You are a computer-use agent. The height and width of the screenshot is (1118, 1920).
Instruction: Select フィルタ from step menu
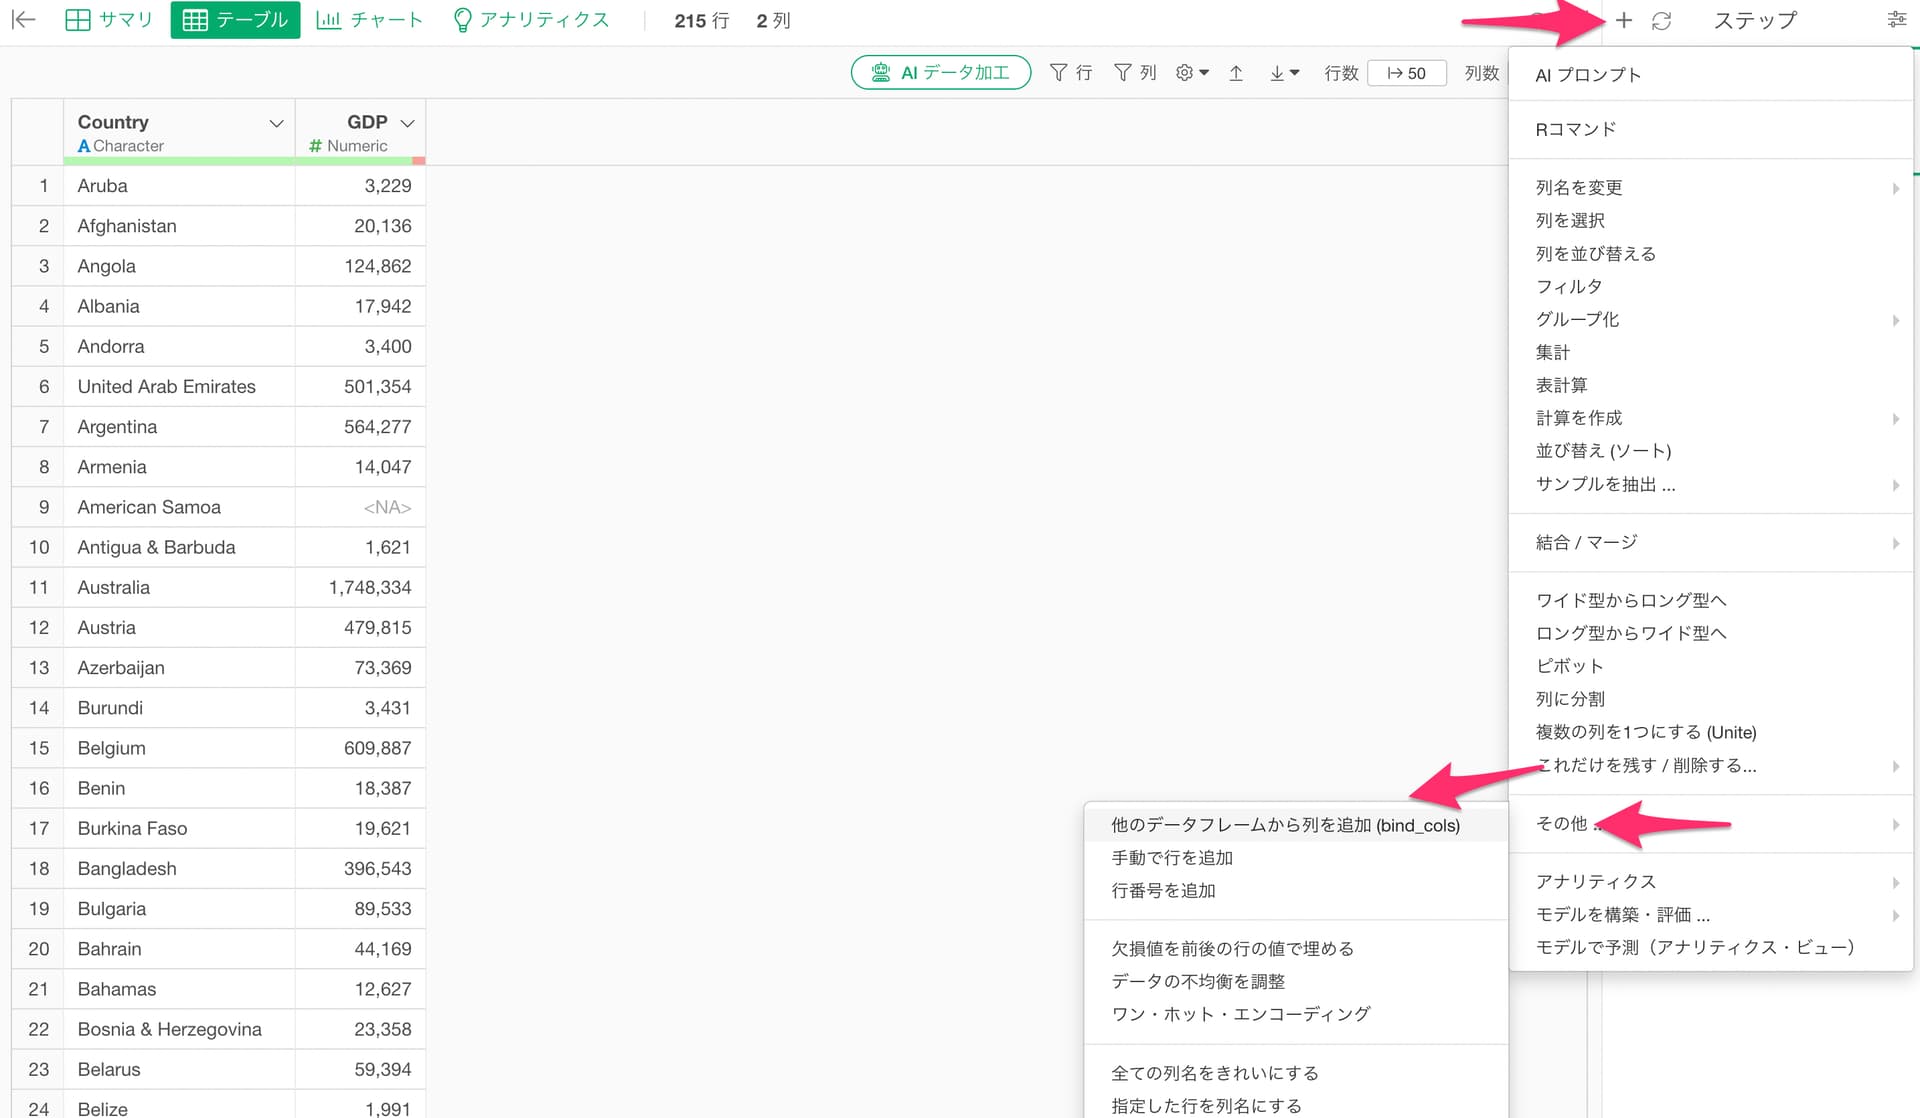point(1569,286)
